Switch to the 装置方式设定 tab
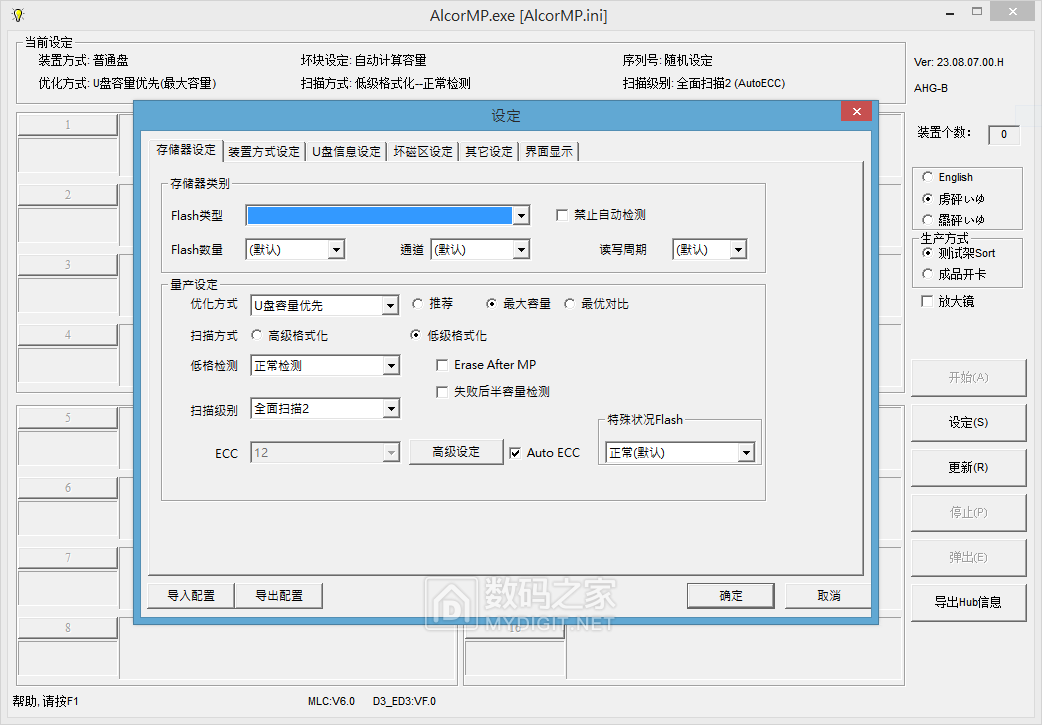This screenshot has width=1042, height=725. tap(264, 152)
